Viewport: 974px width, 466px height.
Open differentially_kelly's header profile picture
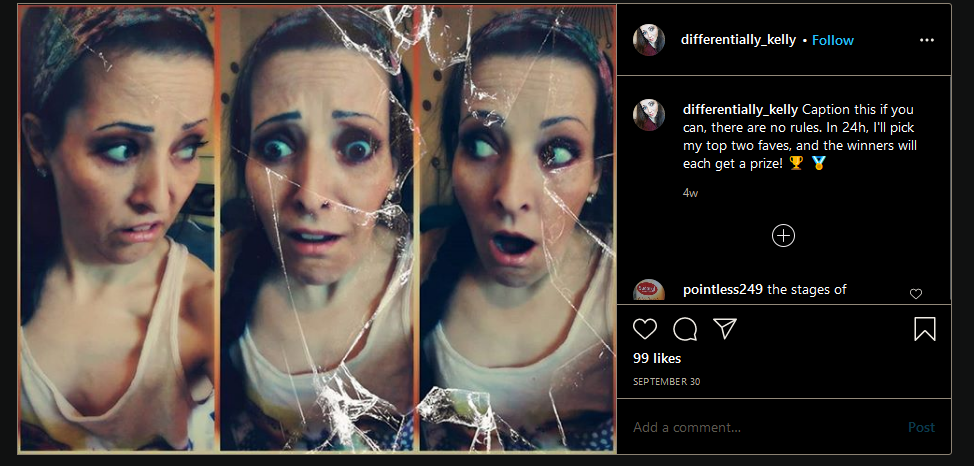(649, 40)
